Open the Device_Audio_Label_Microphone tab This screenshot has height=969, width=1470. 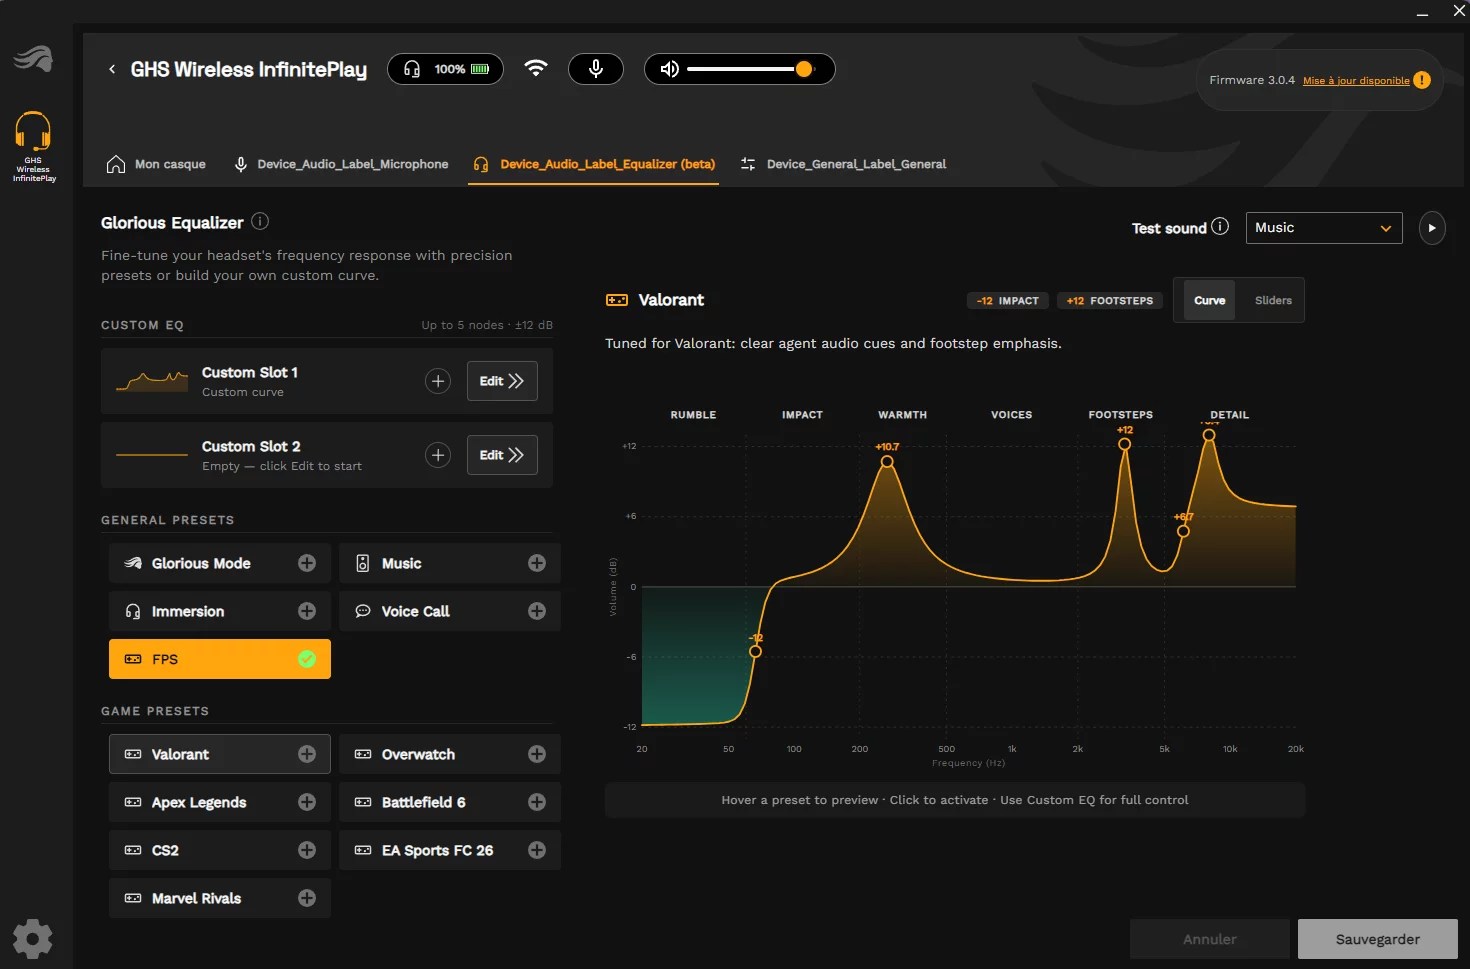341,164
